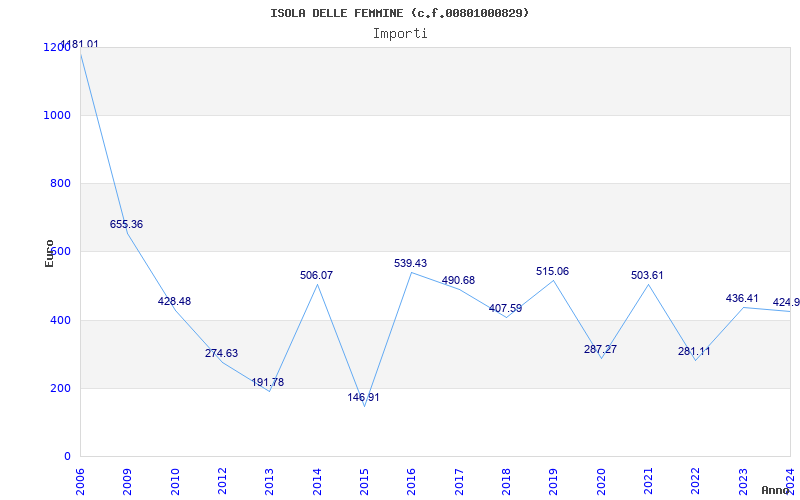Image resolution: width=800 pixels, height=500 pixels.
Task: Select the 800 value on the y-axis
Action: [62, 184]
